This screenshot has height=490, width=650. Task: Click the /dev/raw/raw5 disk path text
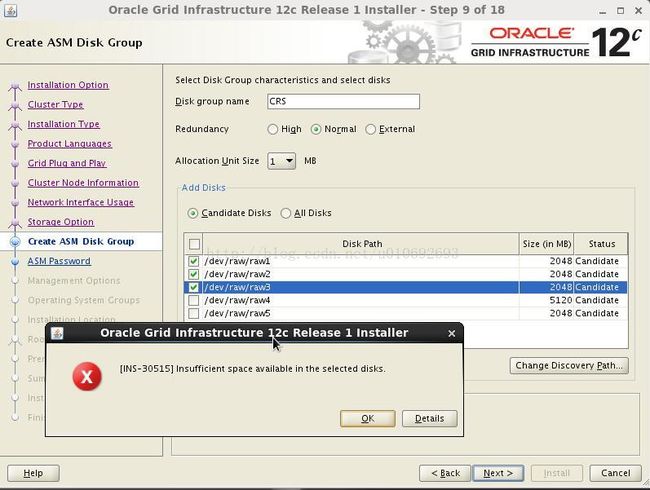tap(237, 313)
